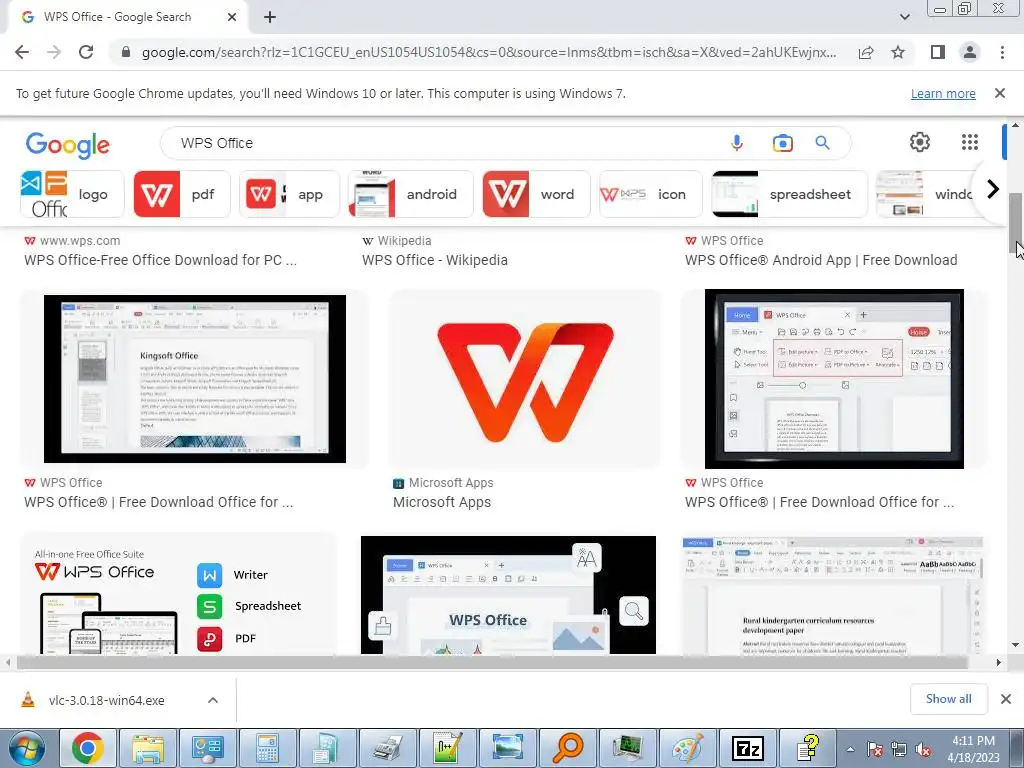The width and height of the screenshot is (1024, 768).
Task: Click the vertical page scrollbar thumb
Action: click(1016, 221)
